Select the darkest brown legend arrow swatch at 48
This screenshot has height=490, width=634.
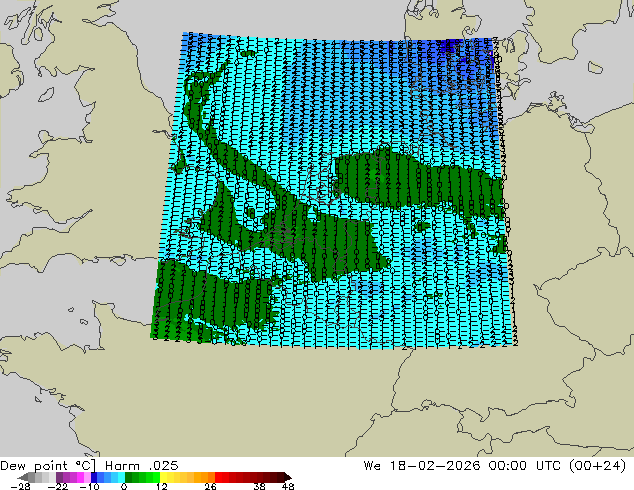coord(287,477)
